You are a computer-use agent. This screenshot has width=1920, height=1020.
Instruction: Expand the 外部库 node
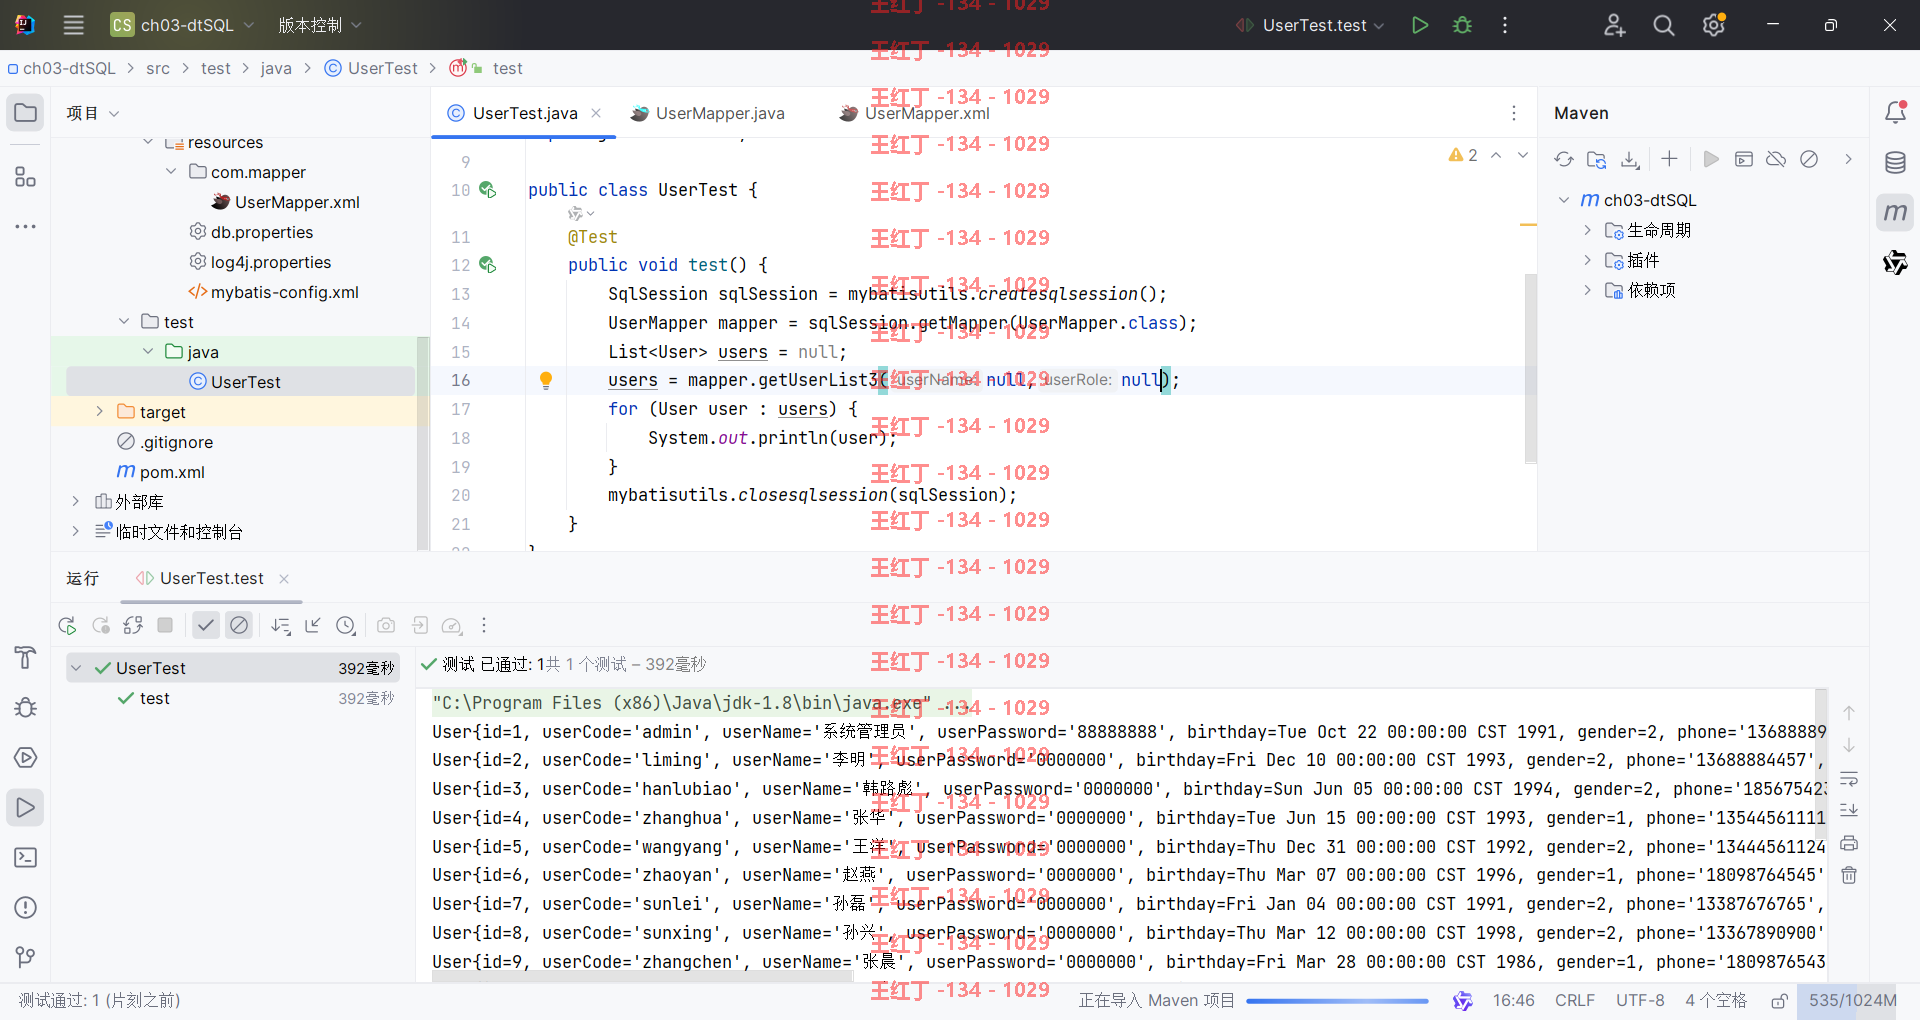[x=75, y=502]
